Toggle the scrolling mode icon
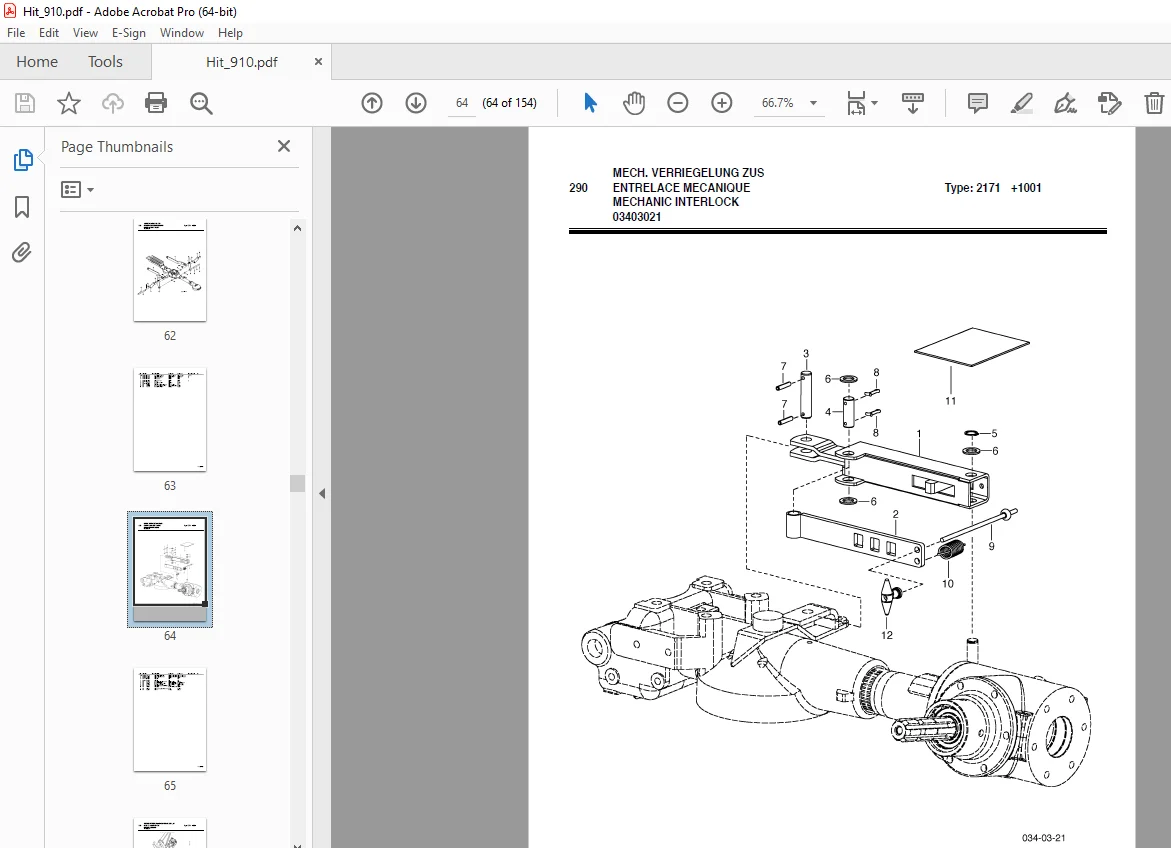The width and height of the screenshot is (1171, 848). point(913,103)
